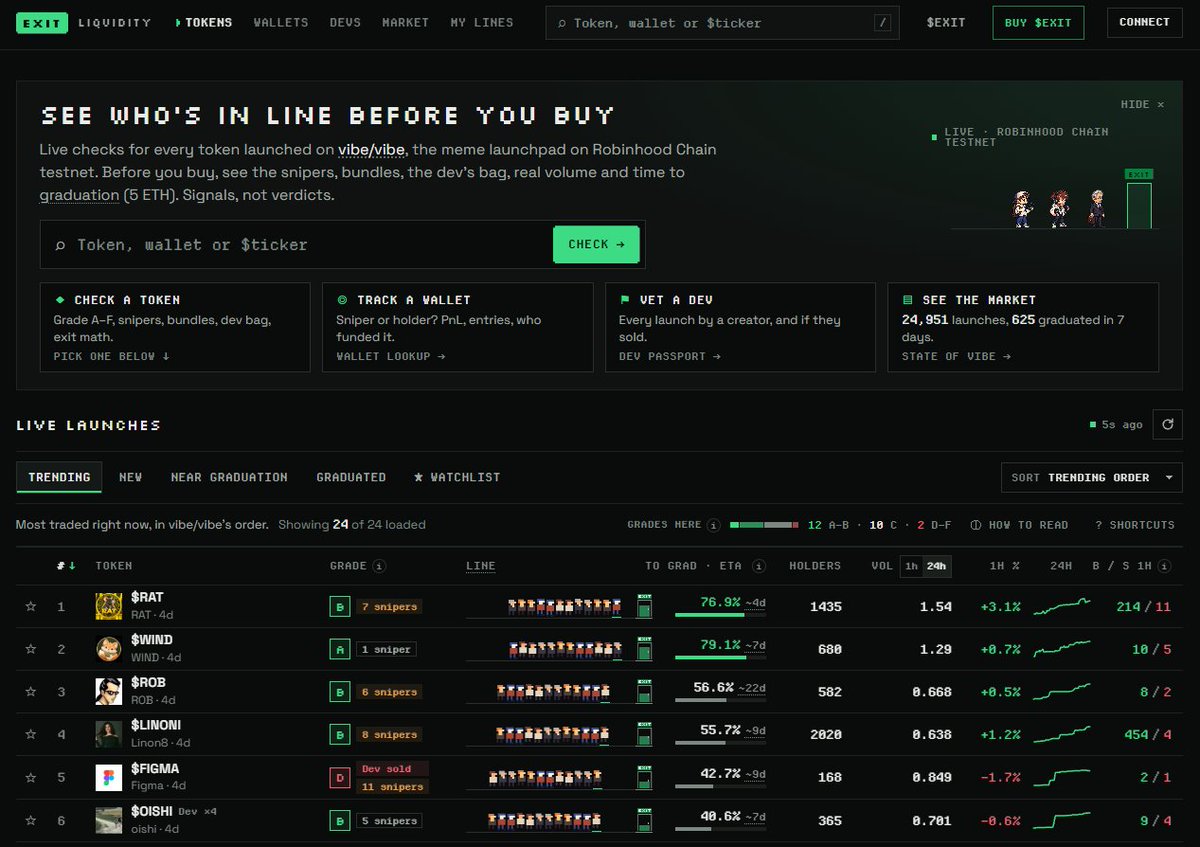The width and height of the screenshot is (1200, 847).
Task: Click the GRADE column info icon
Action: pyautogui.click(x=379, y=566)
